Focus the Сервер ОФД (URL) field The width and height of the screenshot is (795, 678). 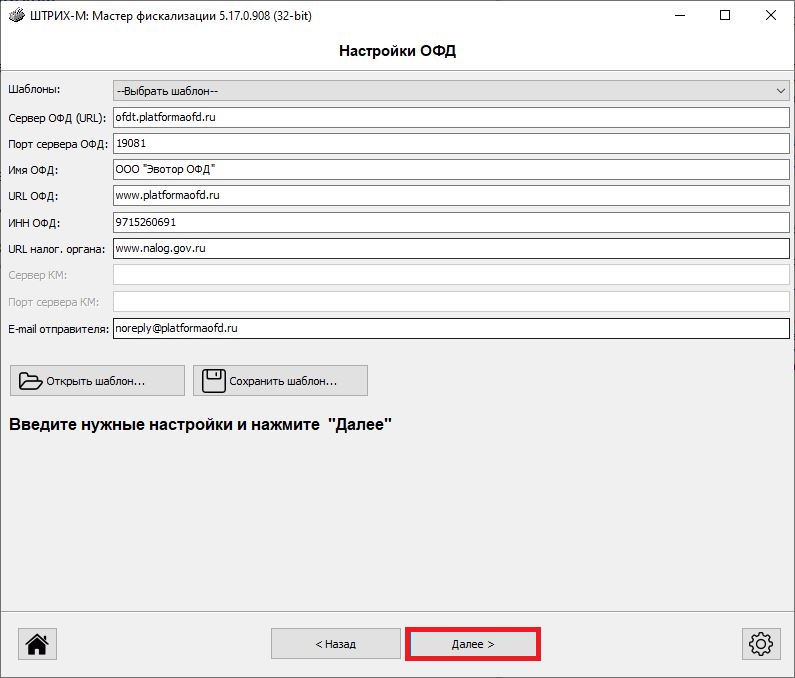click(x=450, y=117)
